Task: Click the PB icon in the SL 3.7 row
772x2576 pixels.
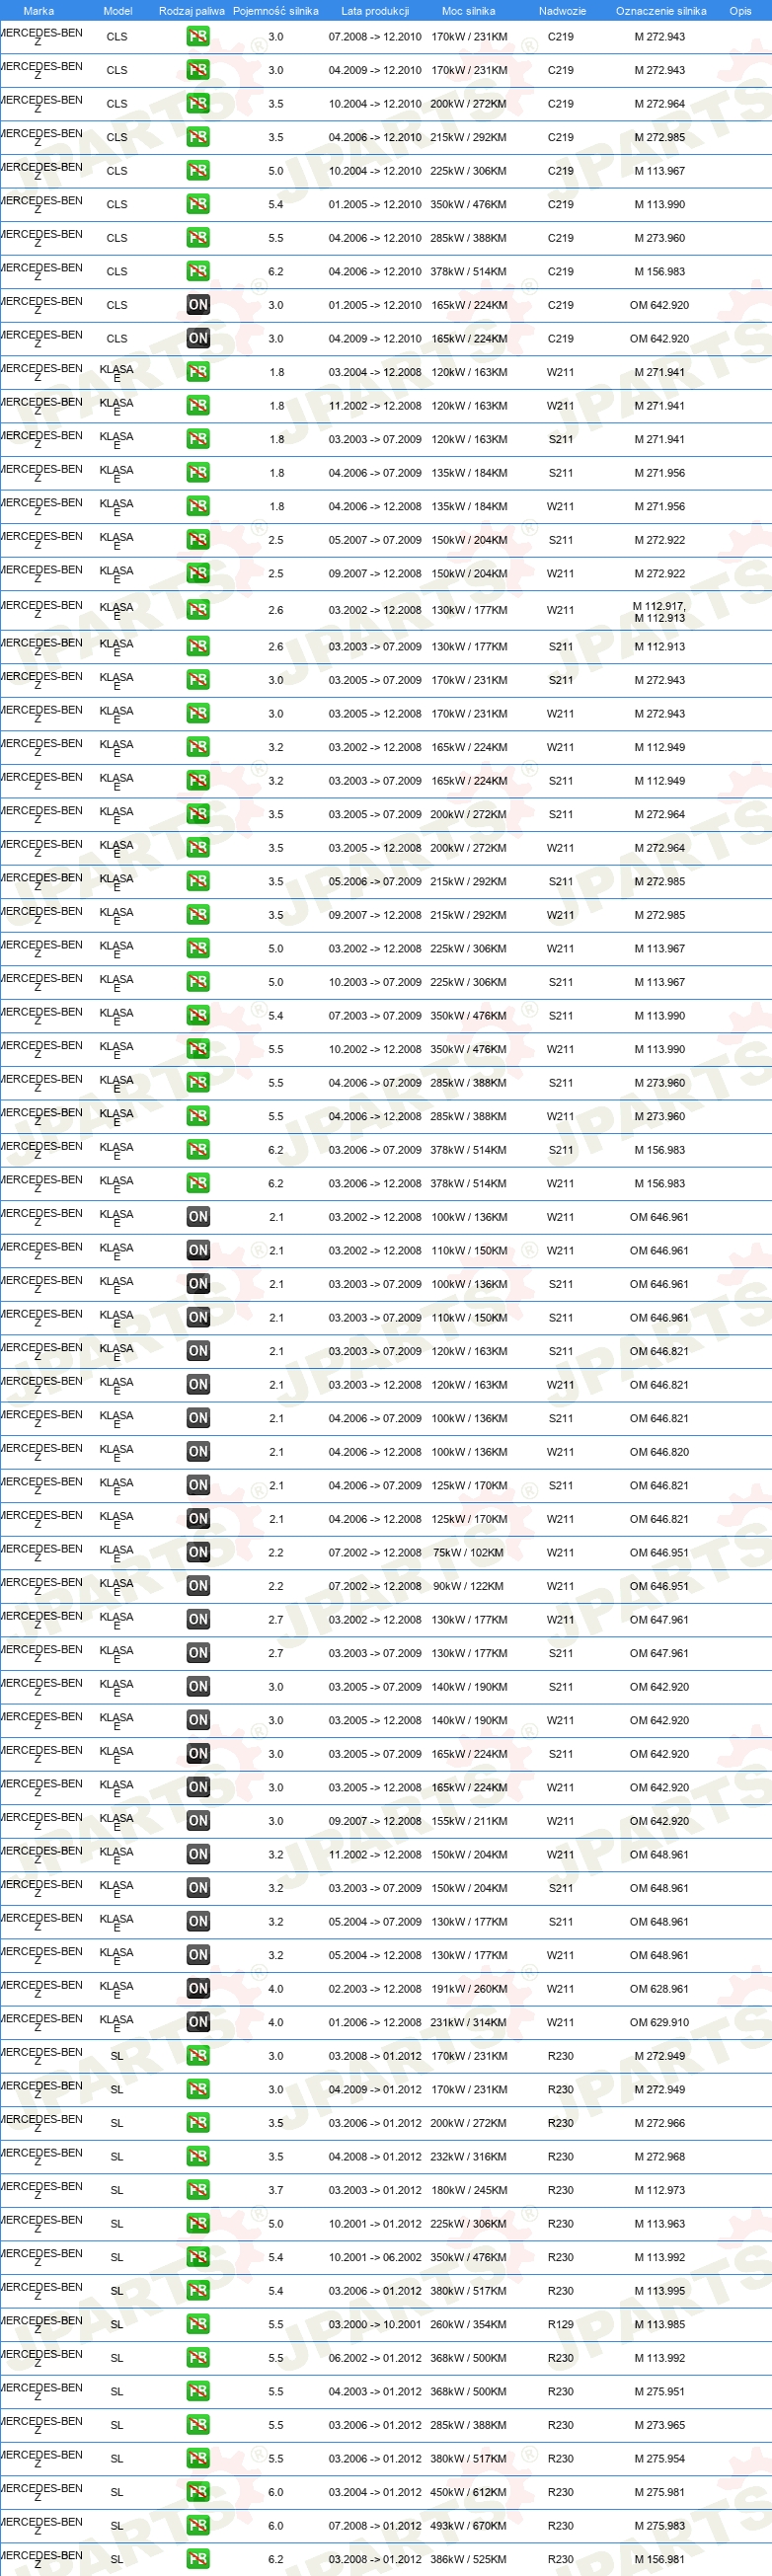Action: pos(198,2190)
